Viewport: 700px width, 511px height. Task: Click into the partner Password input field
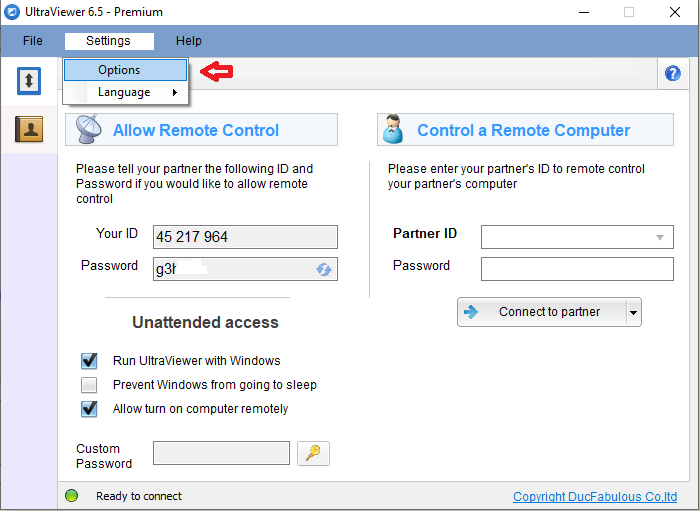[x=577, y=269]
